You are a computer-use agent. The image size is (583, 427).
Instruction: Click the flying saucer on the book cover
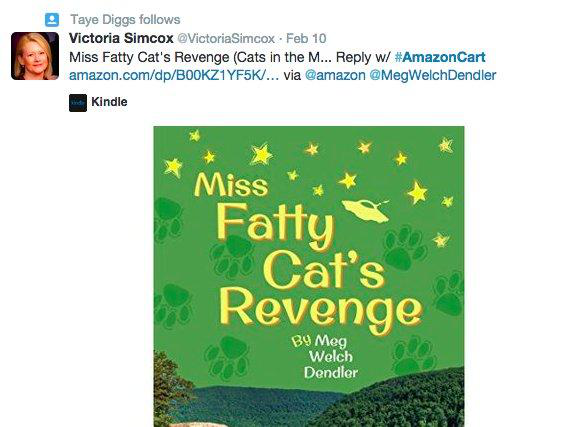click(x=365, y=210)
